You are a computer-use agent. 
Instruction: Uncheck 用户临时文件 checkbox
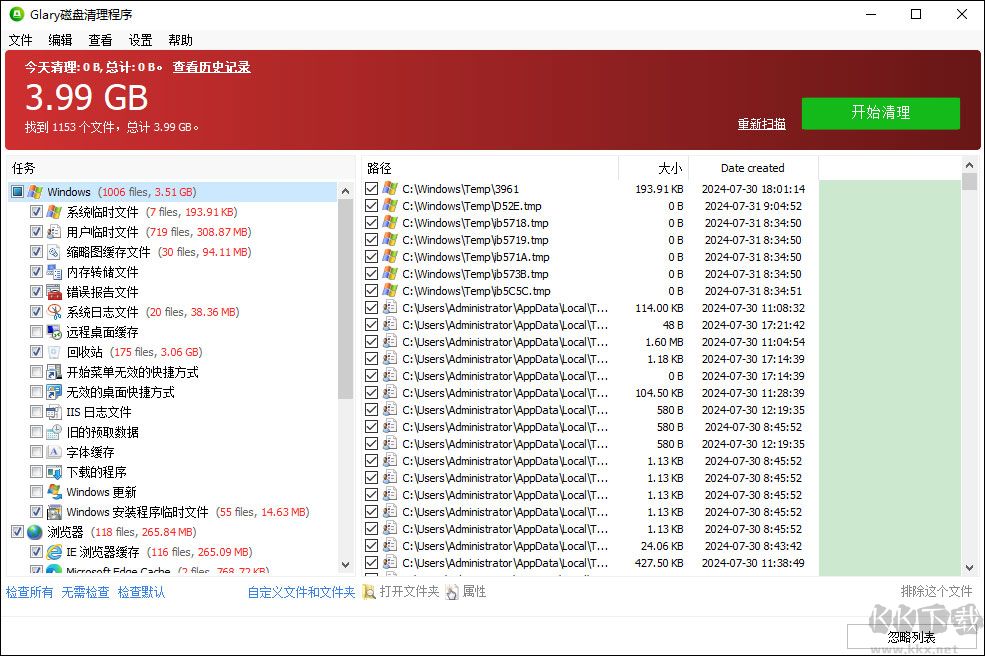pyautogui.click(x=36, y=232)
